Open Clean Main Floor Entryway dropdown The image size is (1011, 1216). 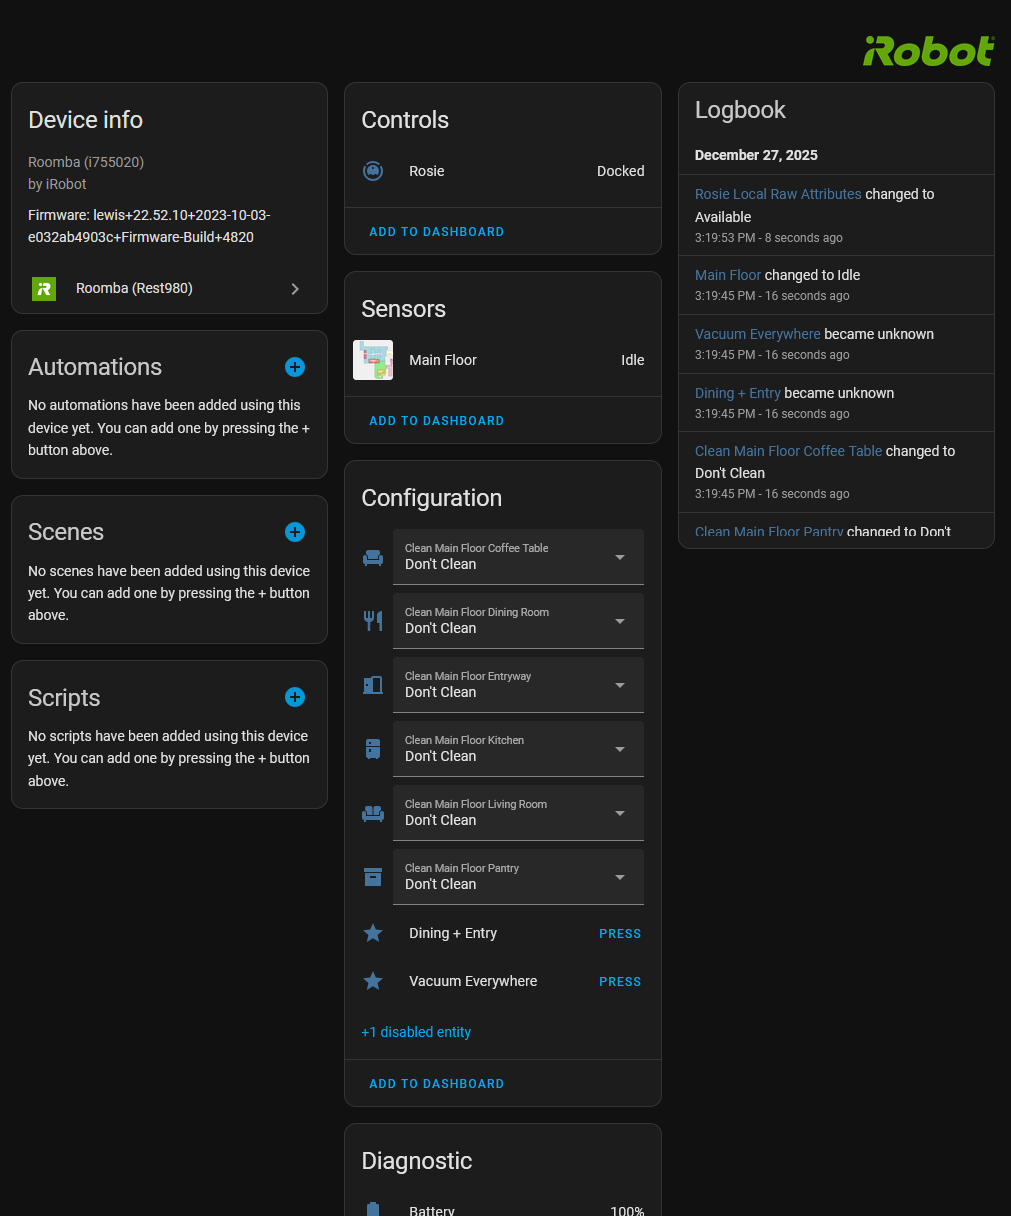coord(518,685)
